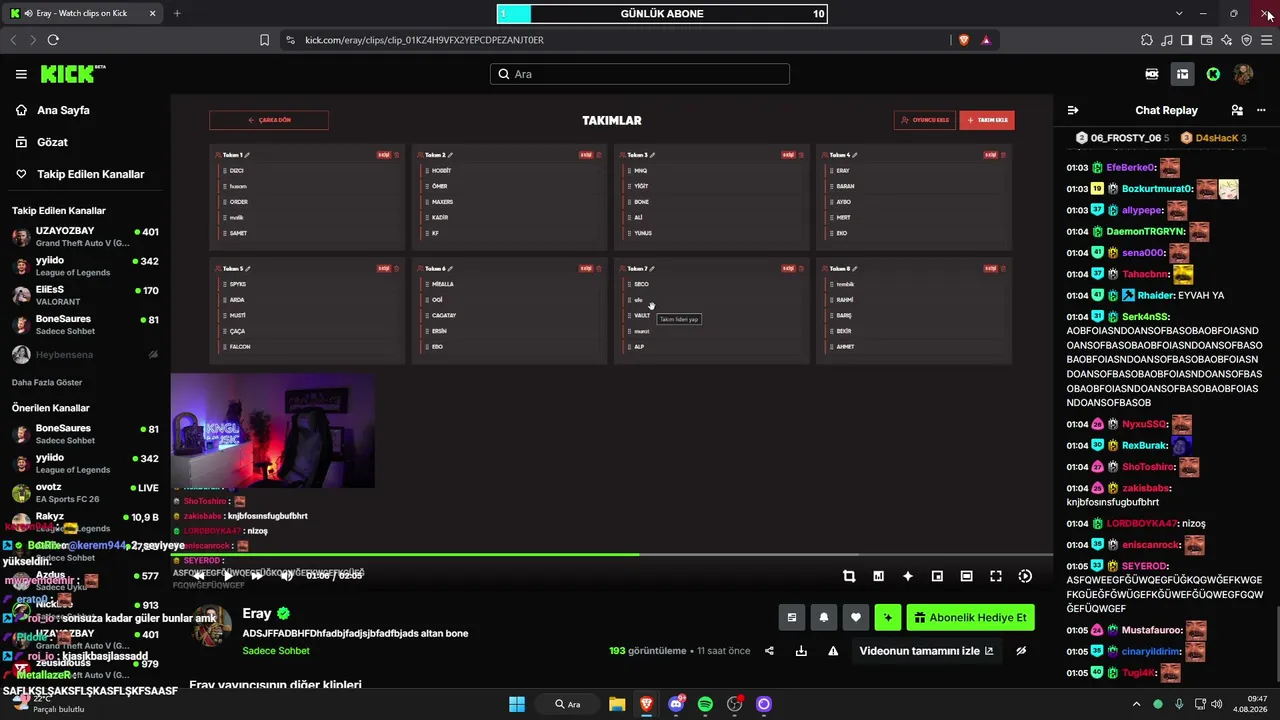Toggle the browser sidebar panel
Screen dimensions: 1280x720
tap(1187, 40)
